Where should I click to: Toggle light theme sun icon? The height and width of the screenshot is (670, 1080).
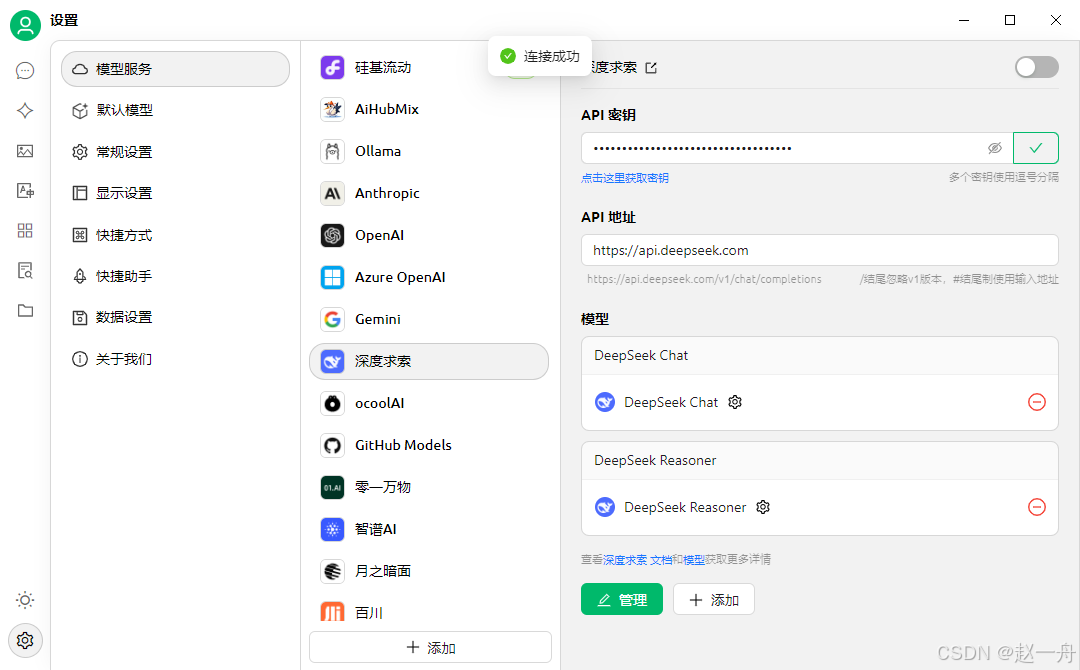pyautogui.click(x=25, y=600)
